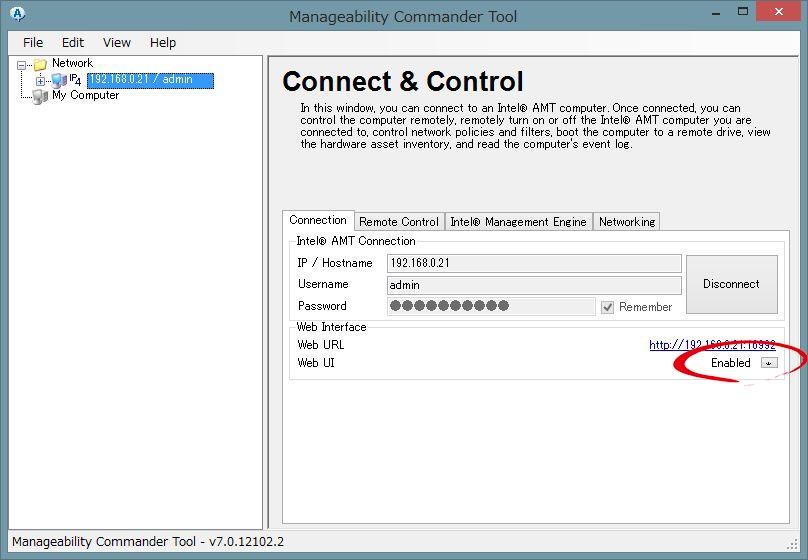Viewport: 808px width, 560px height.
Task: Click the Password field
Action: coord(491,306)
